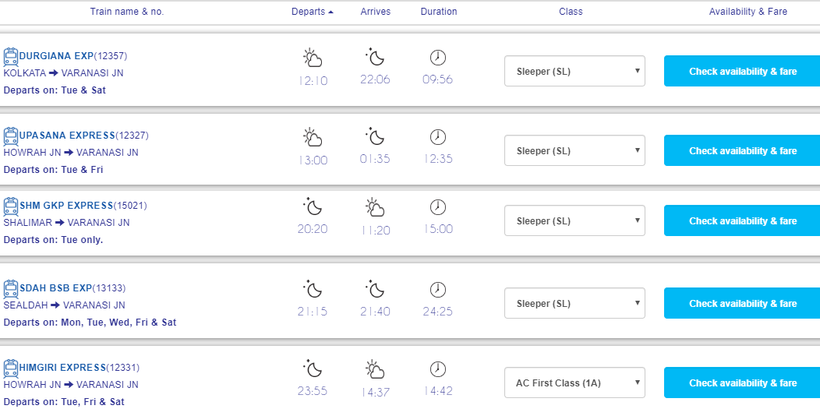Sort by Duration column header

438,12
